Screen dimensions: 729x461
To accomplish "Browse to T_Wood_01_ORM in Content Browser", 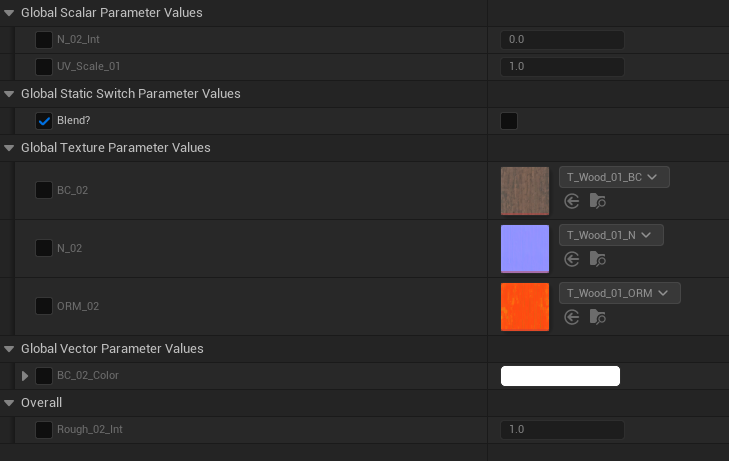I will point(597,317).
